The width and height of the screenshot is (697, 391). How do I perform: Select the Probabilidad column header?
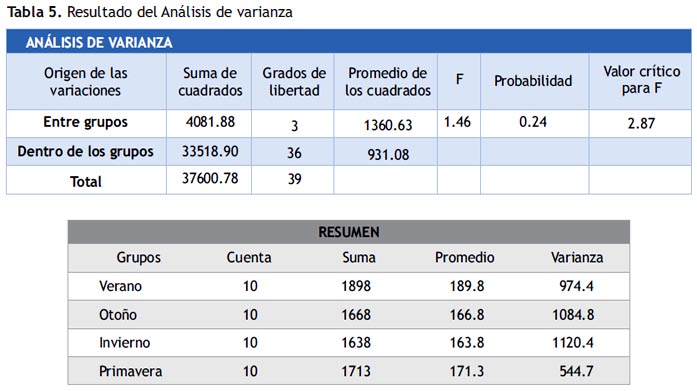[535, 82]
